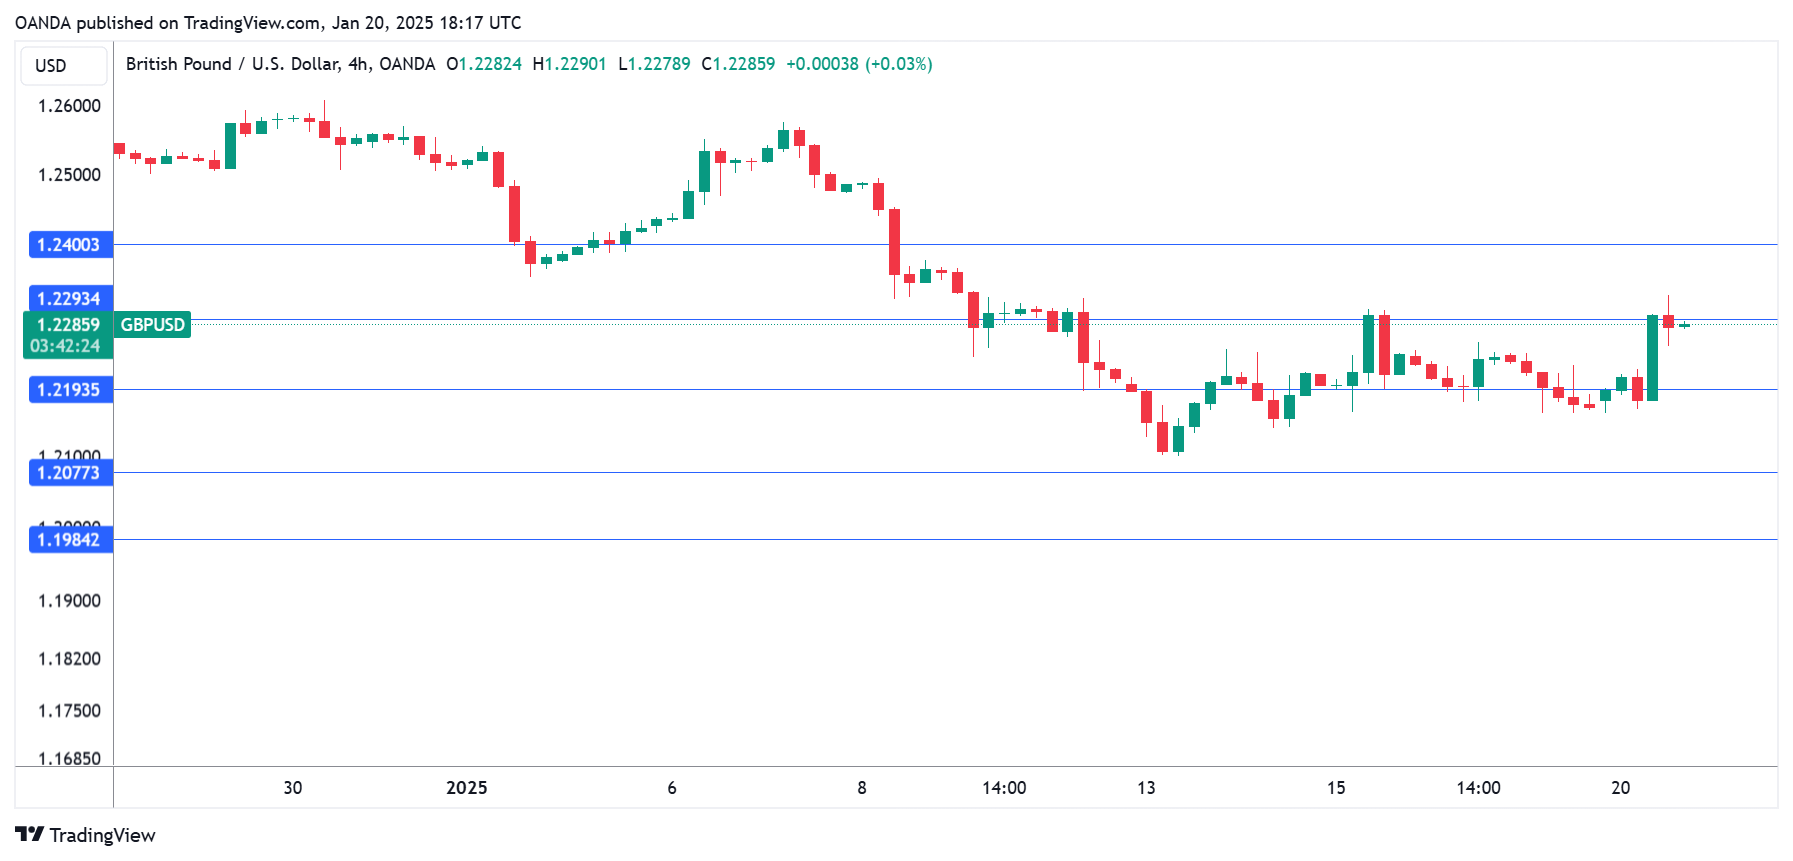
Task: Click the 1.19000 price scale tick
Action: point(69,601)
